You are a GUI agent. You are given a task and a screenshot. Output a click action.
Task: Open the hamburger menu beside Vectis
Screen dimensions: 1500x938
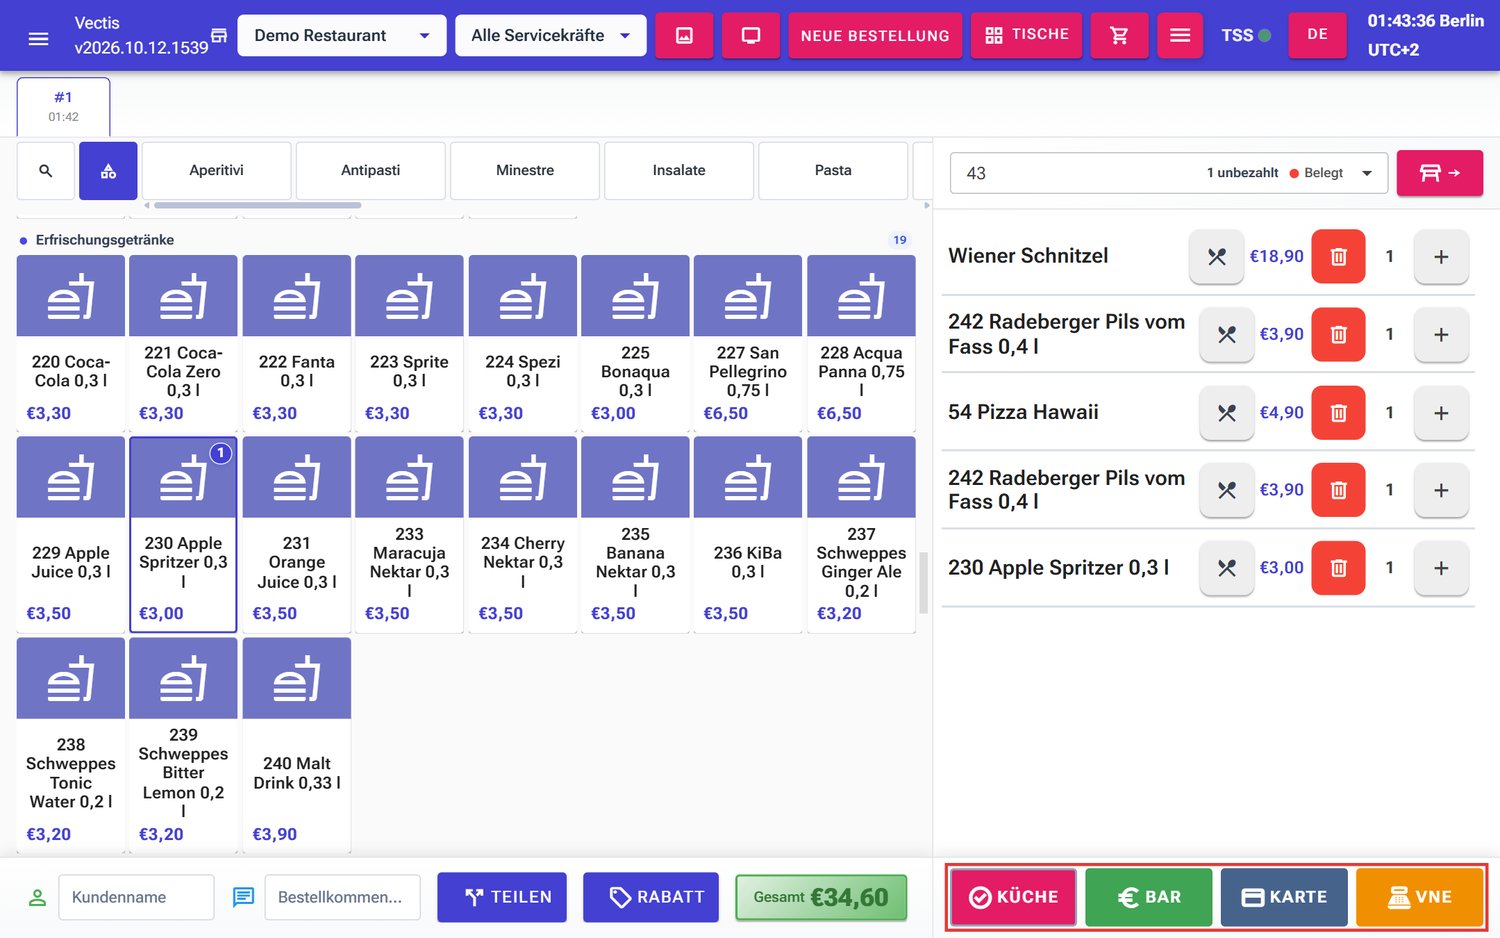tap(38, 38)
